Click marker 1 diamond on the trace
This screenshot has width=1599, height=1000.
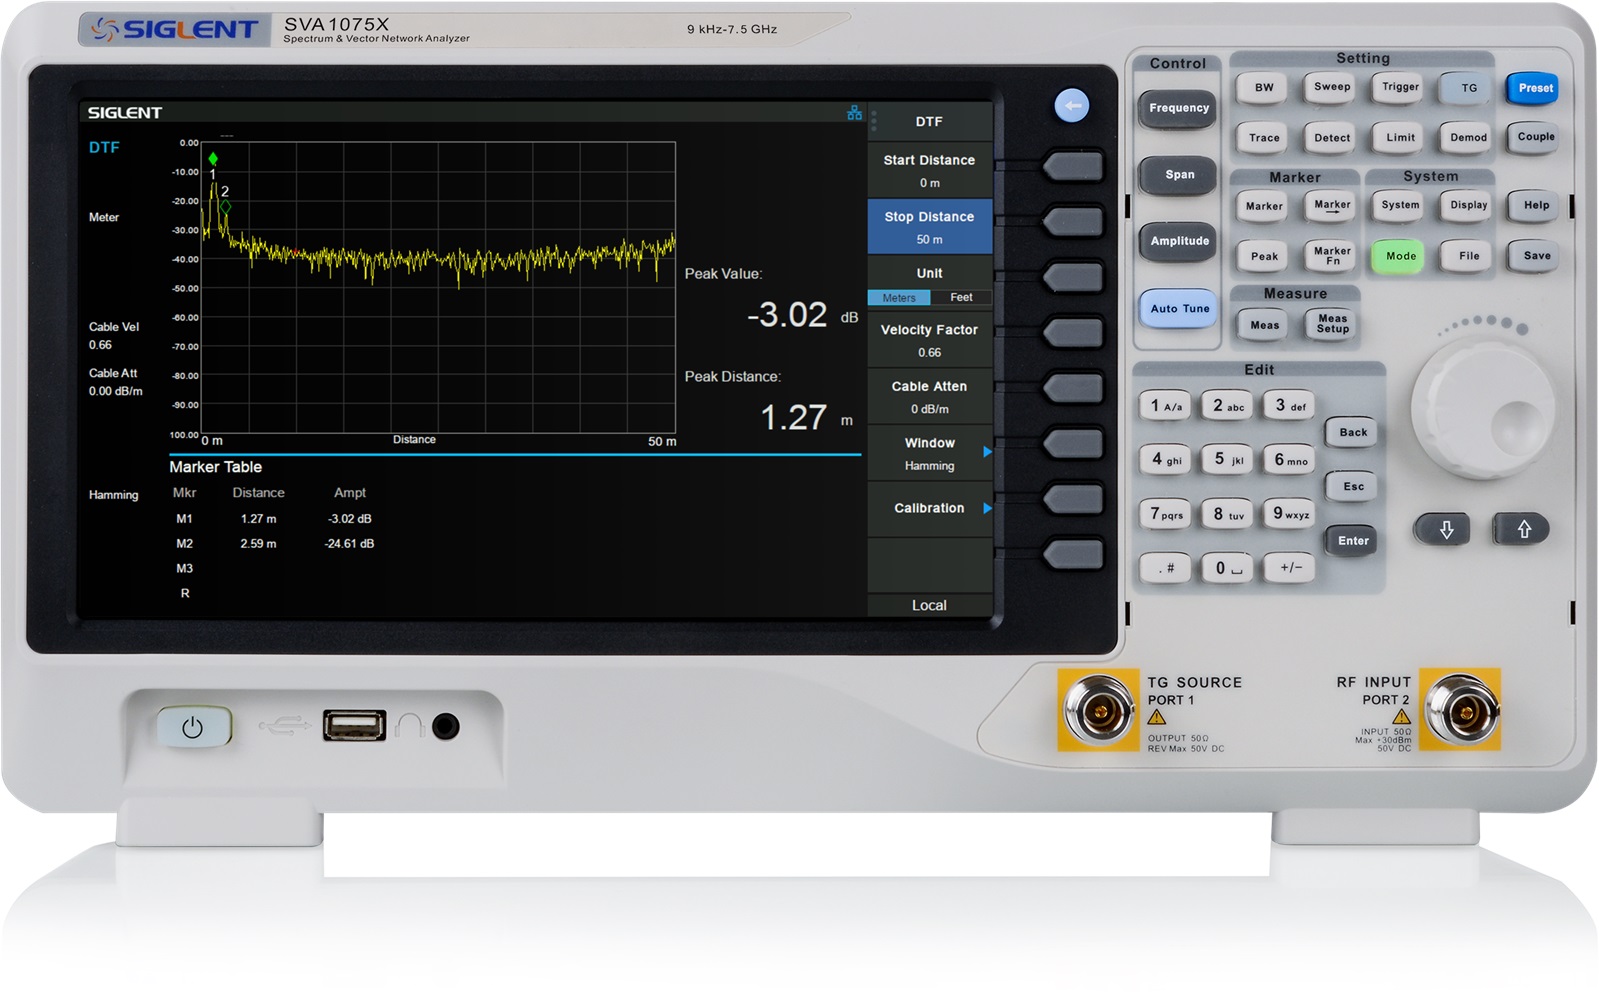tap(213, 158)
